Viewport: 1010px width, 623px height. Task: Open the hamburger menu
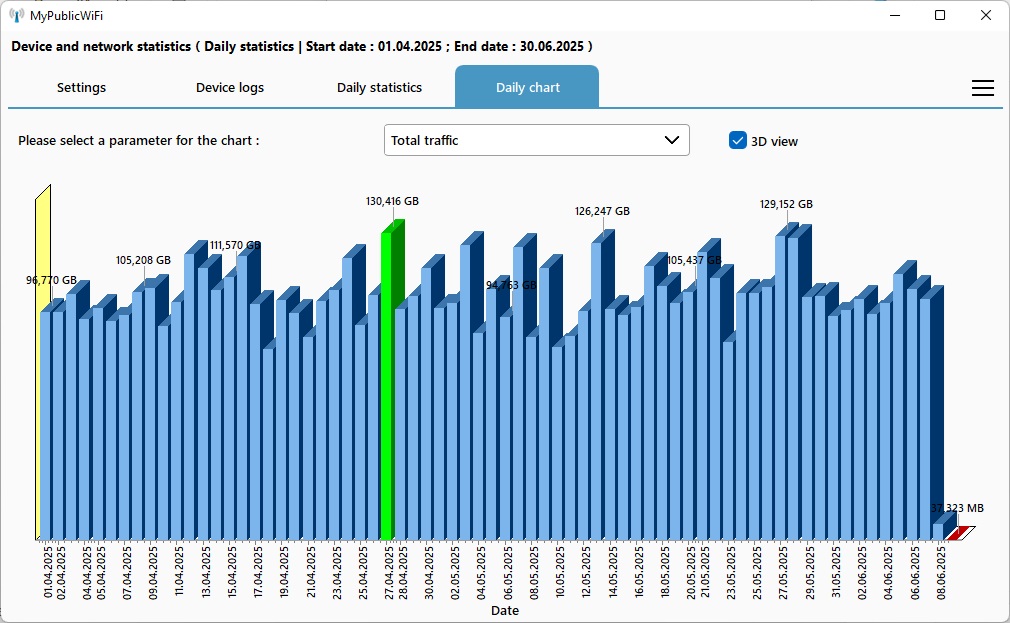tap(982, 88)
